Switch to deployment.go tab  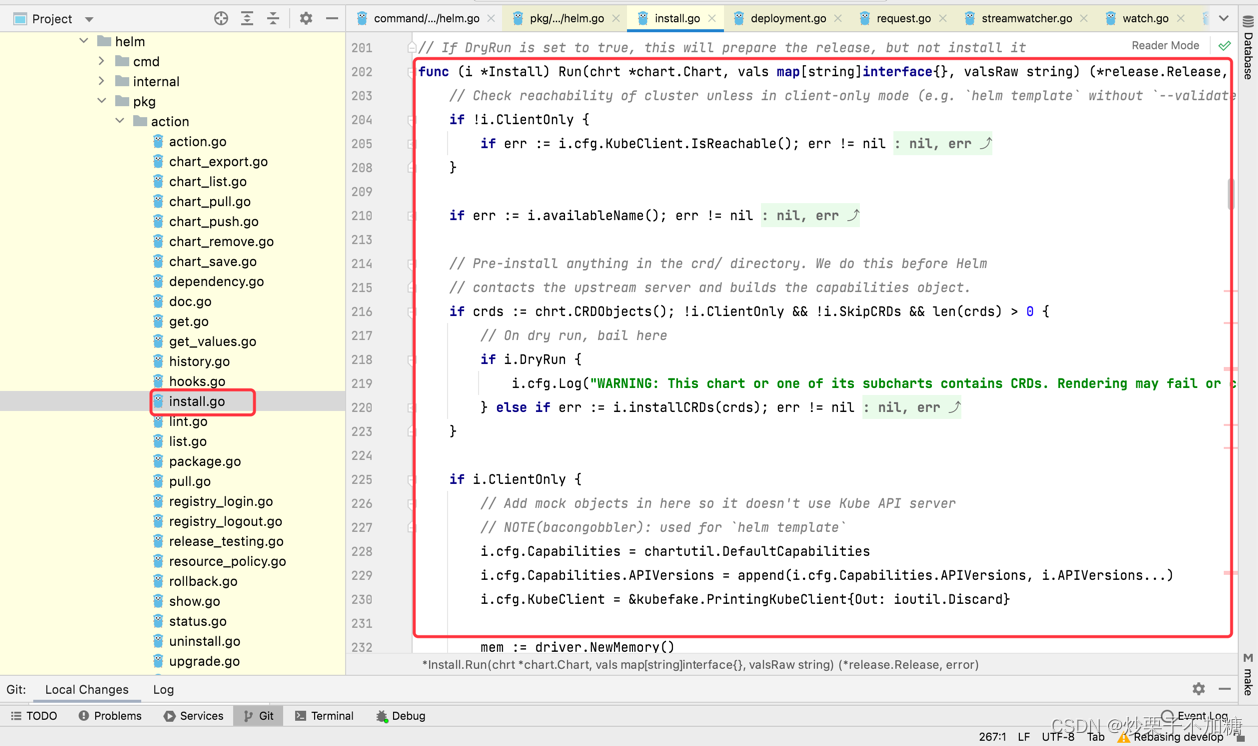tap(788, 18)
